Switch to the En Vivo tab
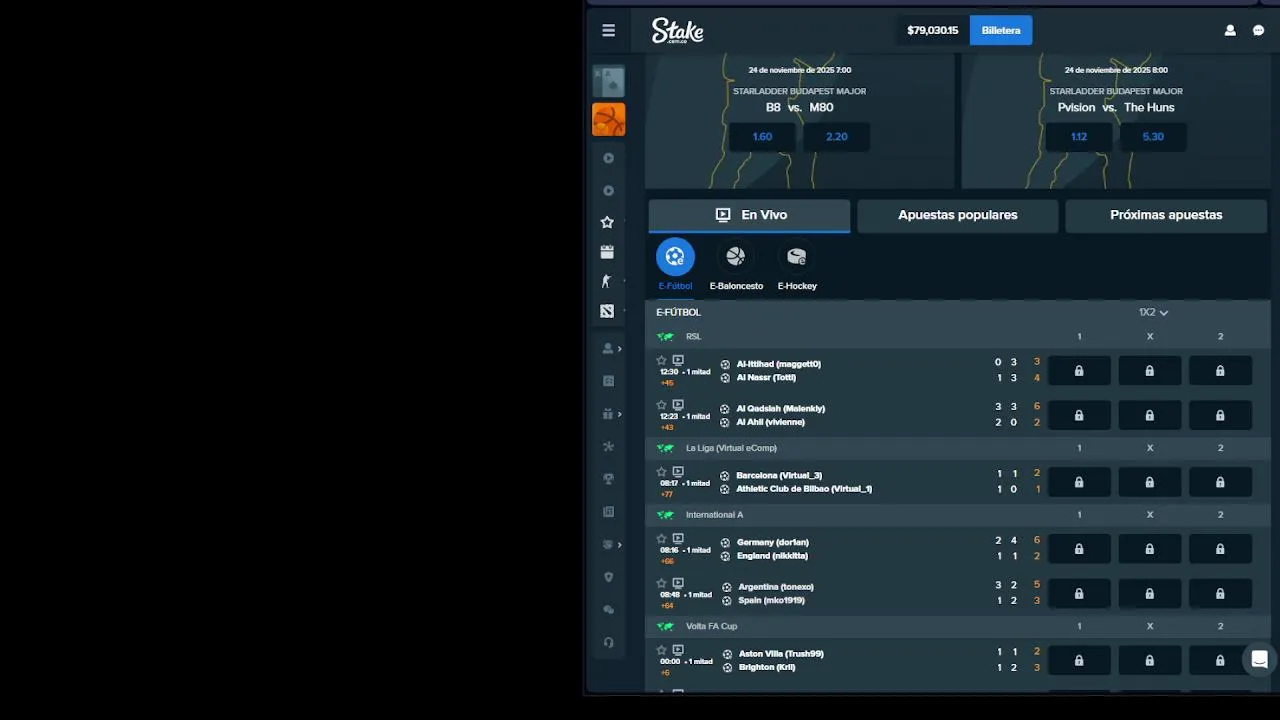 tap(750, 215)
